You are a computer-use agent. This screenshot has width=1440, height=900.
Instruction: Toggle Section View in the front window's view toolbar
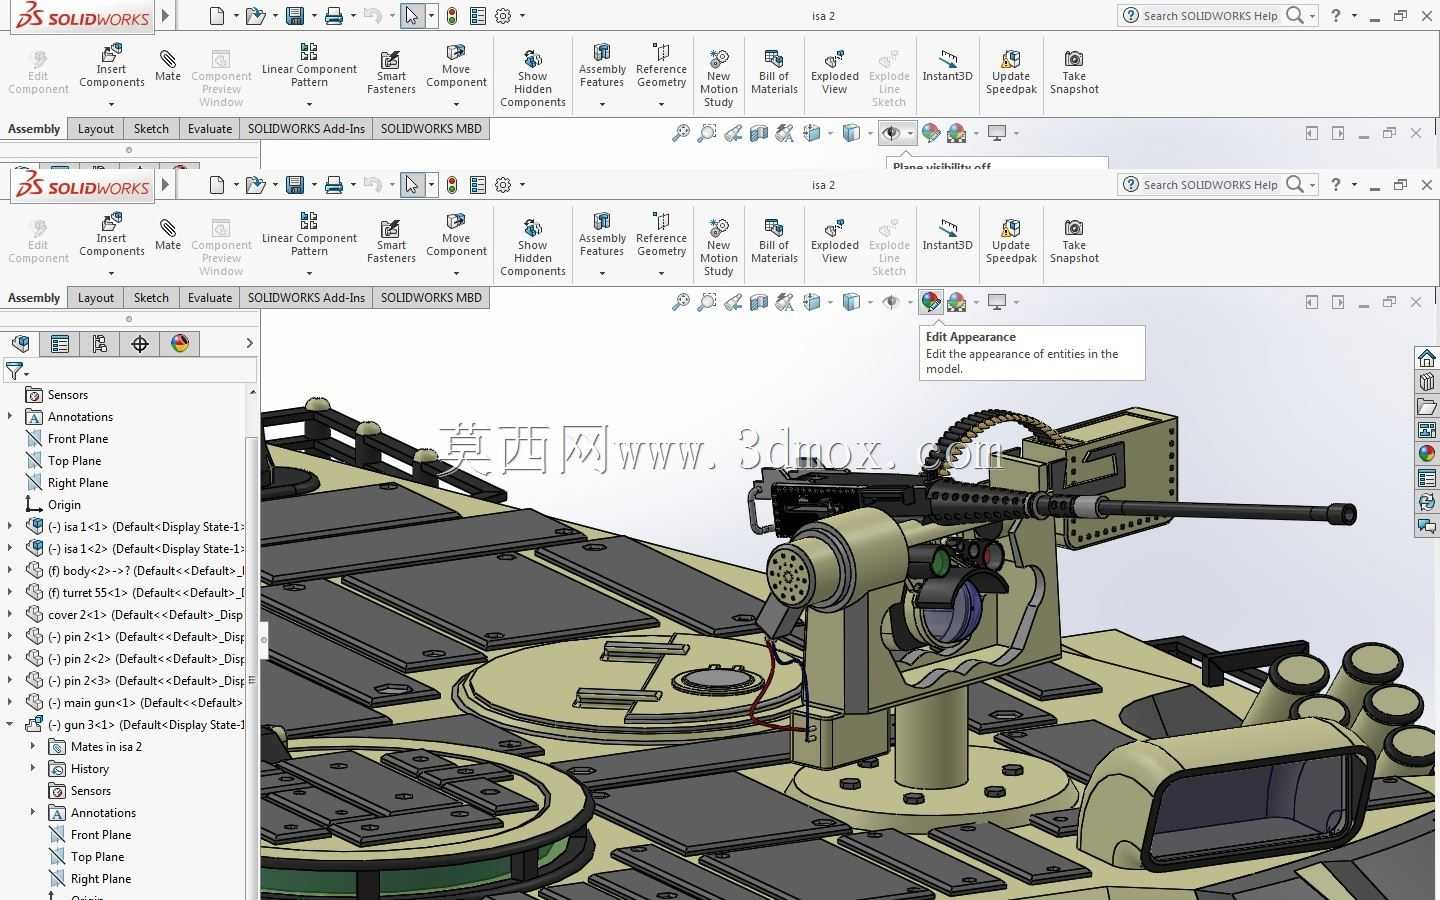[759, 302]
